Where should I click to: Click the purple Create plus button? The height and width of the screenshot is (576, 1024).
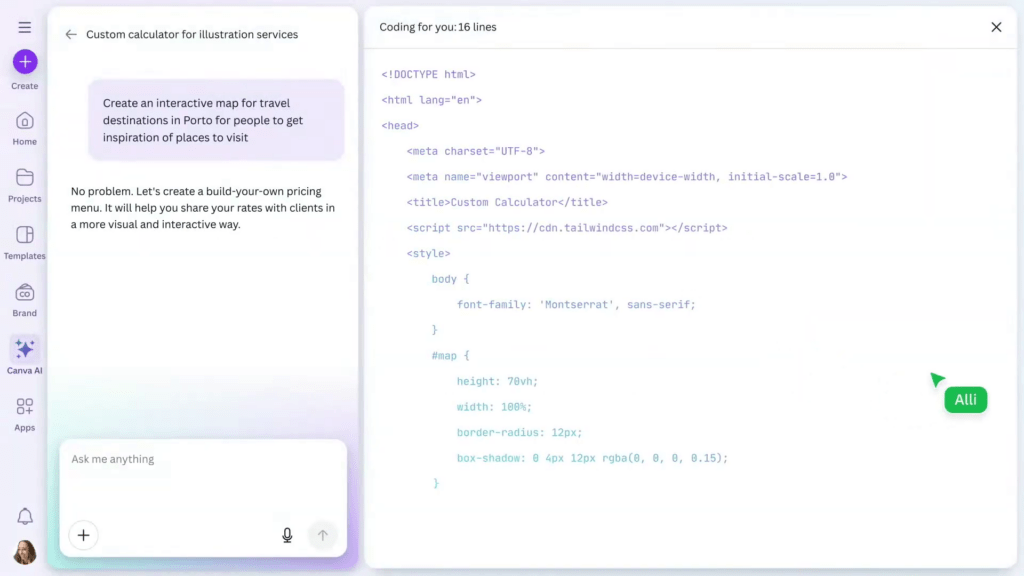coord(25,62)
